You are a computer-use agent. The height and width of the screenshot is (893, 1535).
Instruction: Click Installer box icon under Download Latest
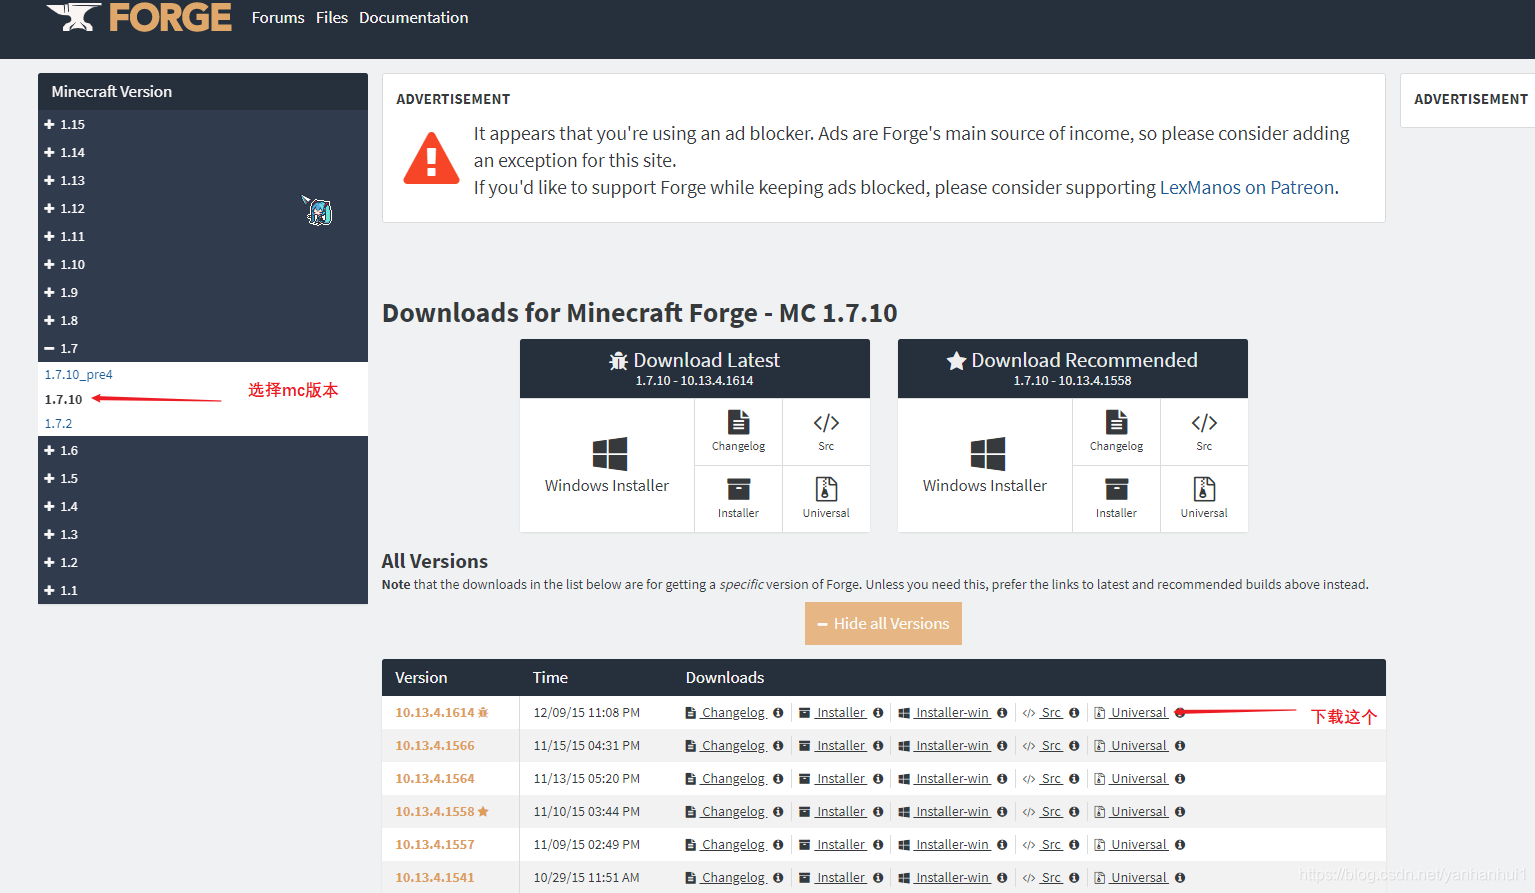738,498
